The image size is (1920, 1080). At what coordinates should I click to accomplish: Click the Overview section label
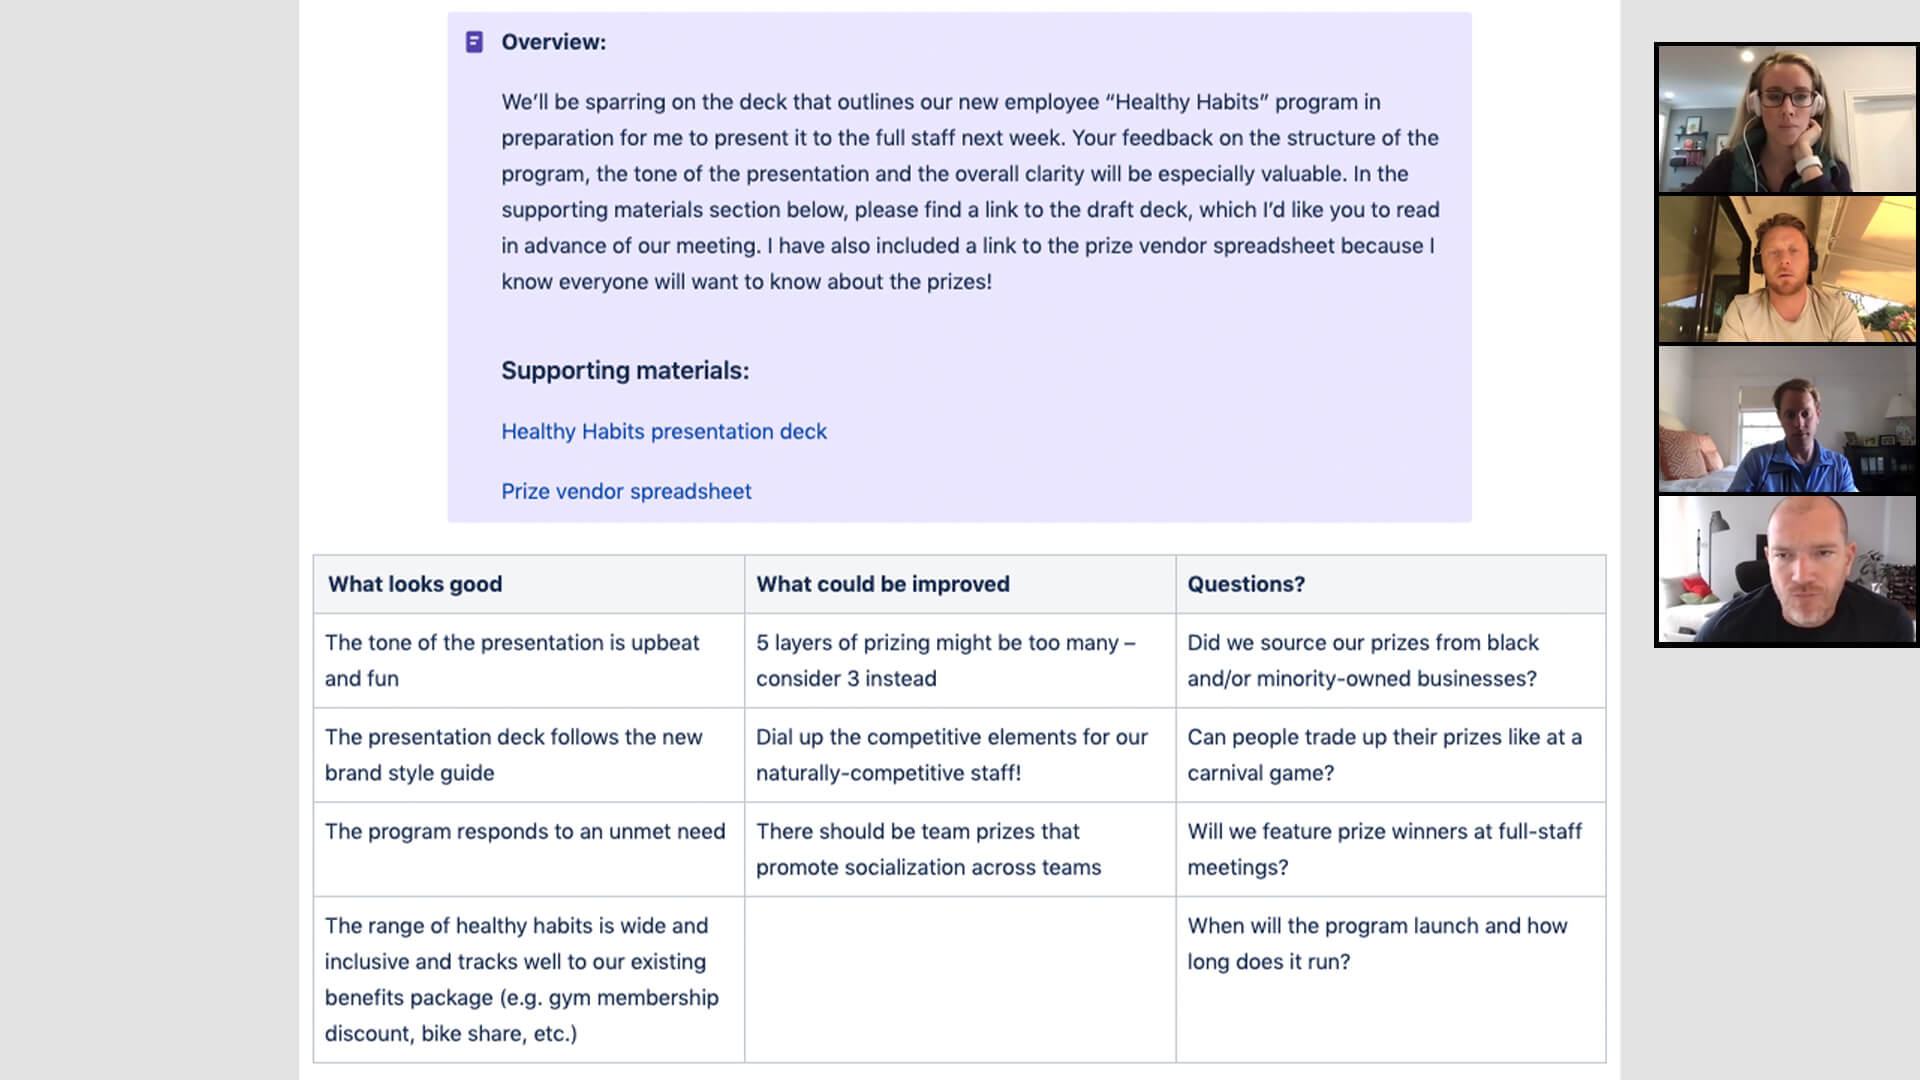point(553,41)
